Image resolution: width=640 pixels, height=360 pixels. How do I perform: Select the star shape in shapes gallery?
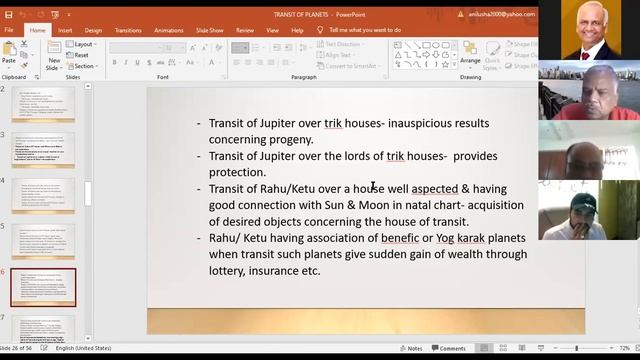445,64
